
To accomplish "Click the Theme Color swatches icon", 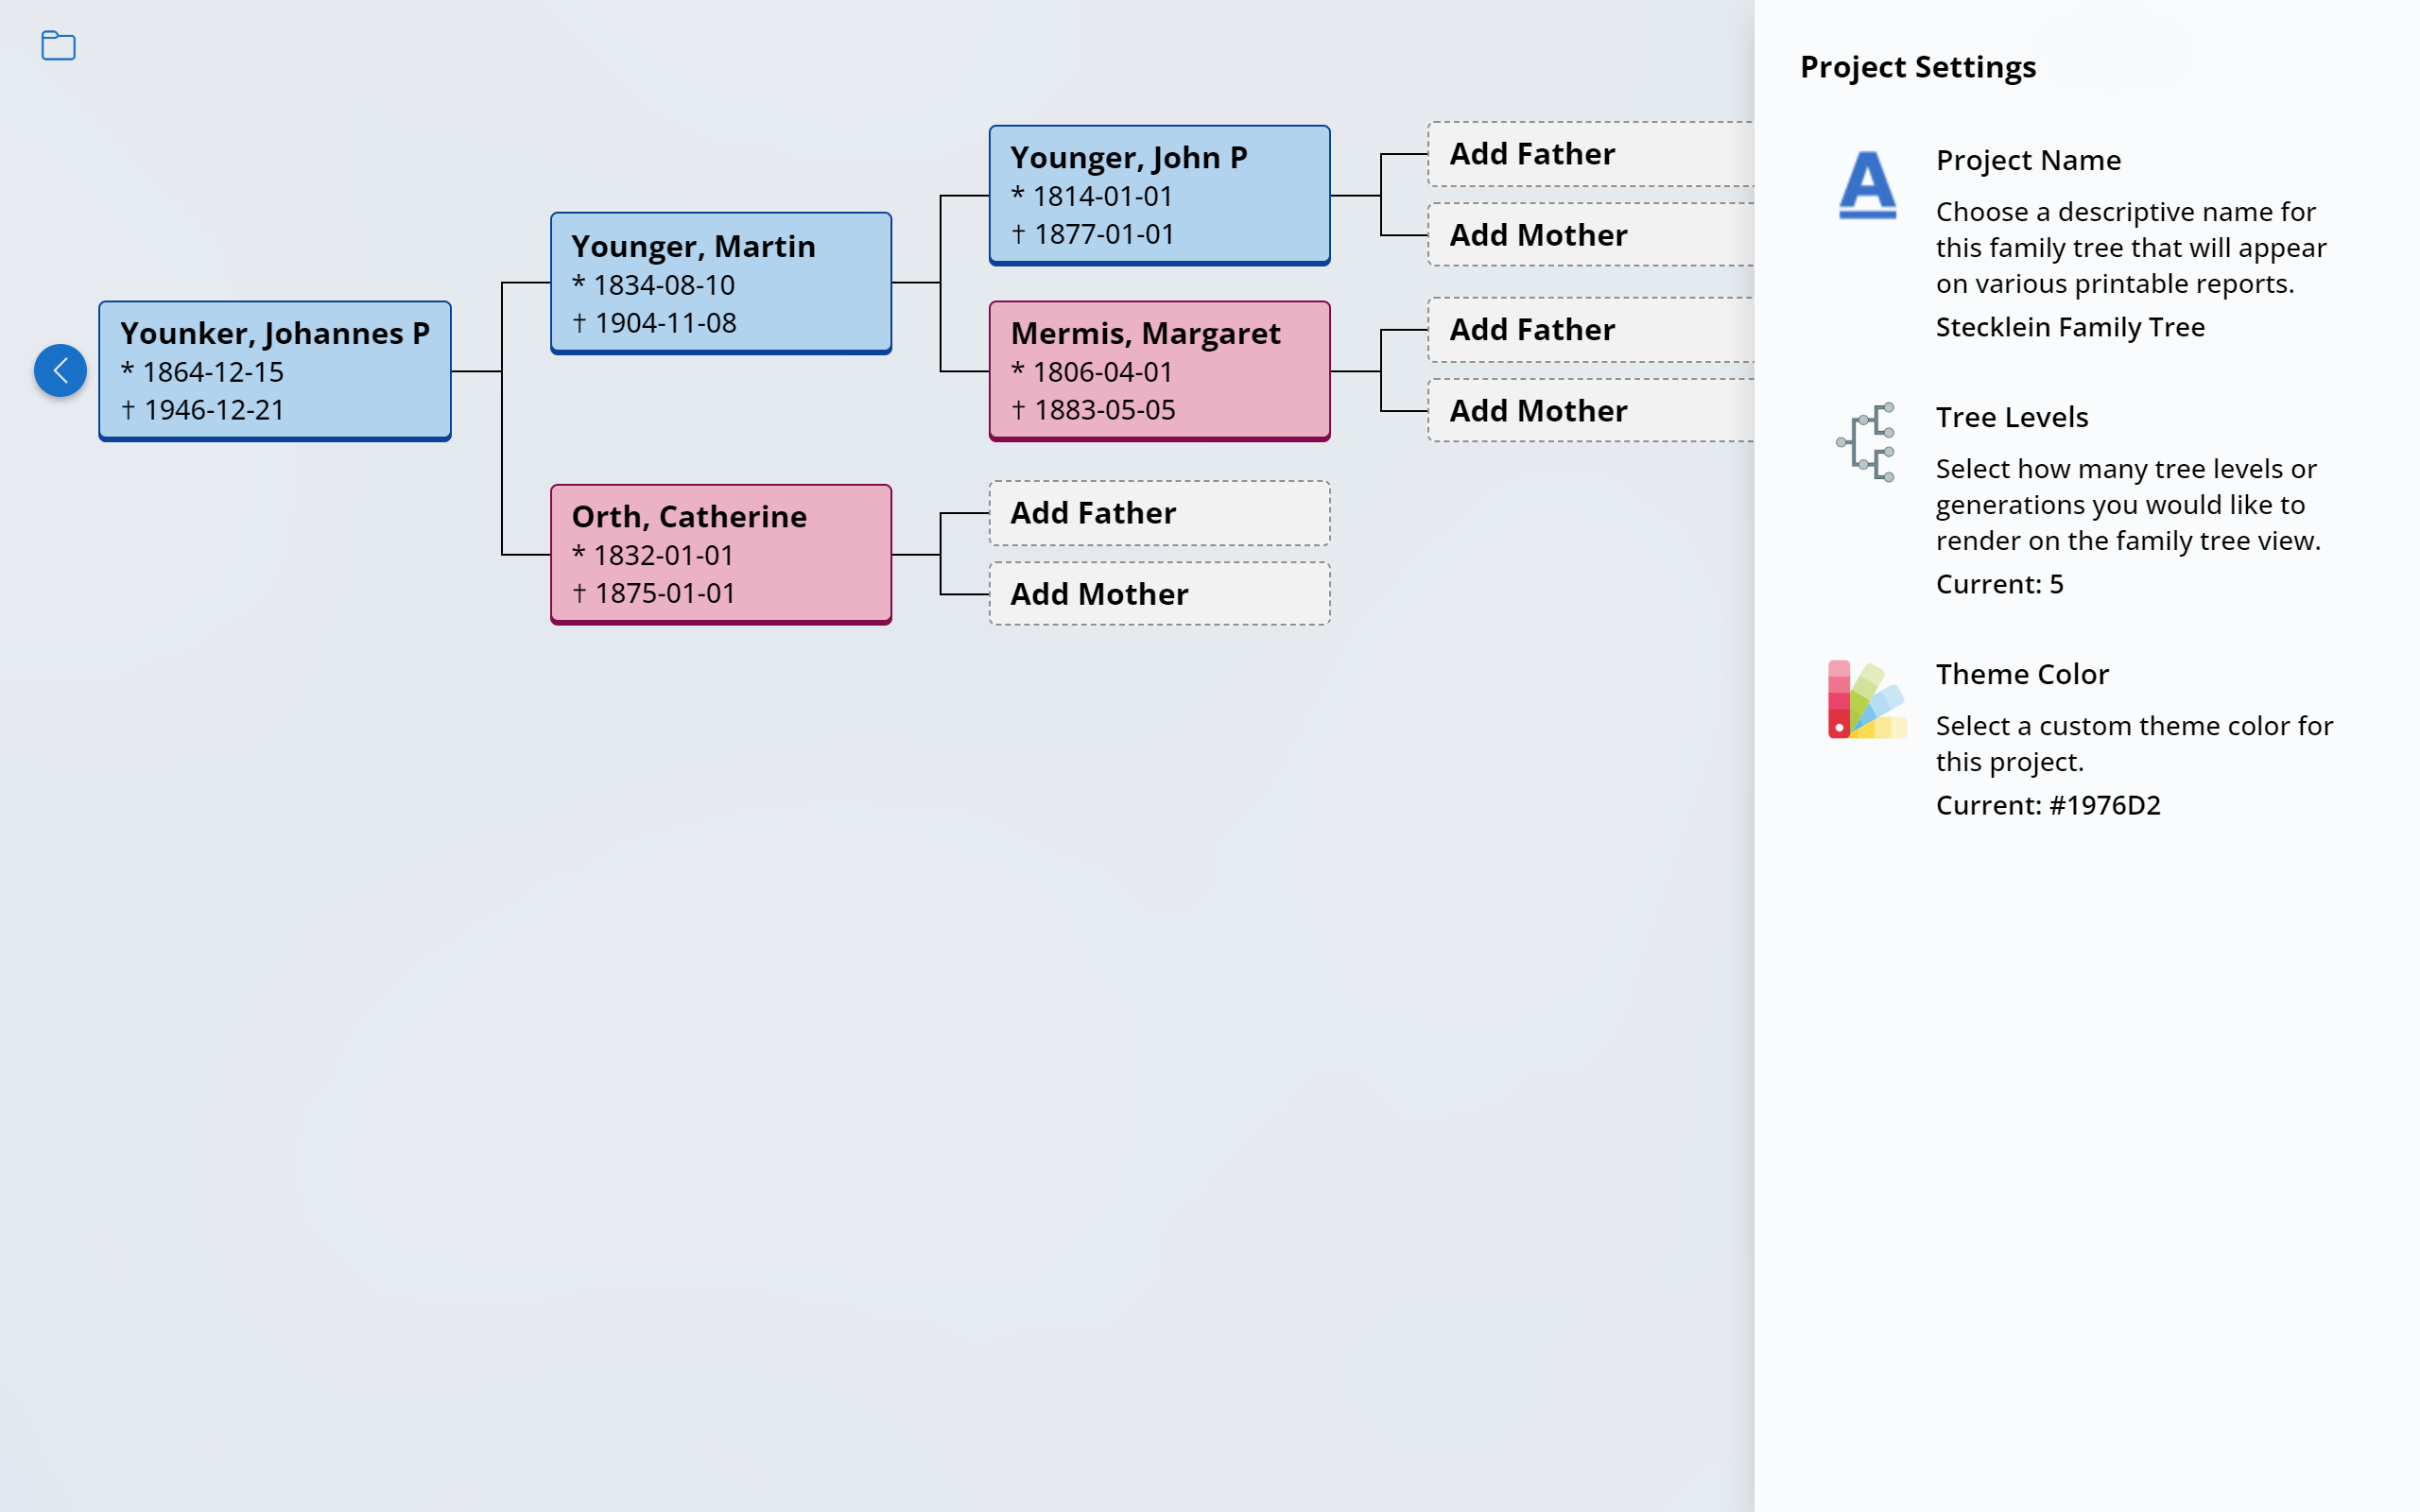I will (1866, 699).
